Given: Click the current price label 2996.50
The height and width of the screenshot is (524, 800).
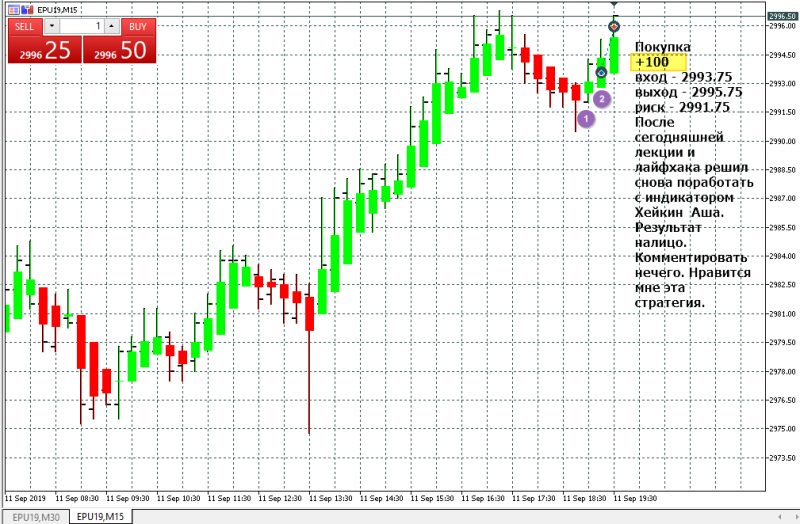Looking at the screenshot, I should click(783, 16).
